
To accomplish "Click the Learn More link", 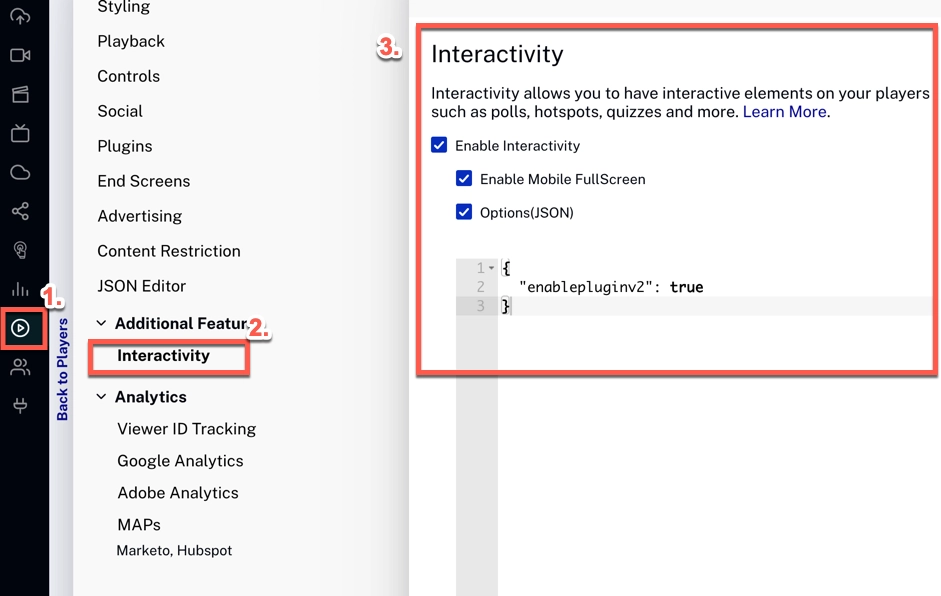I will click(x=784, y=112).
